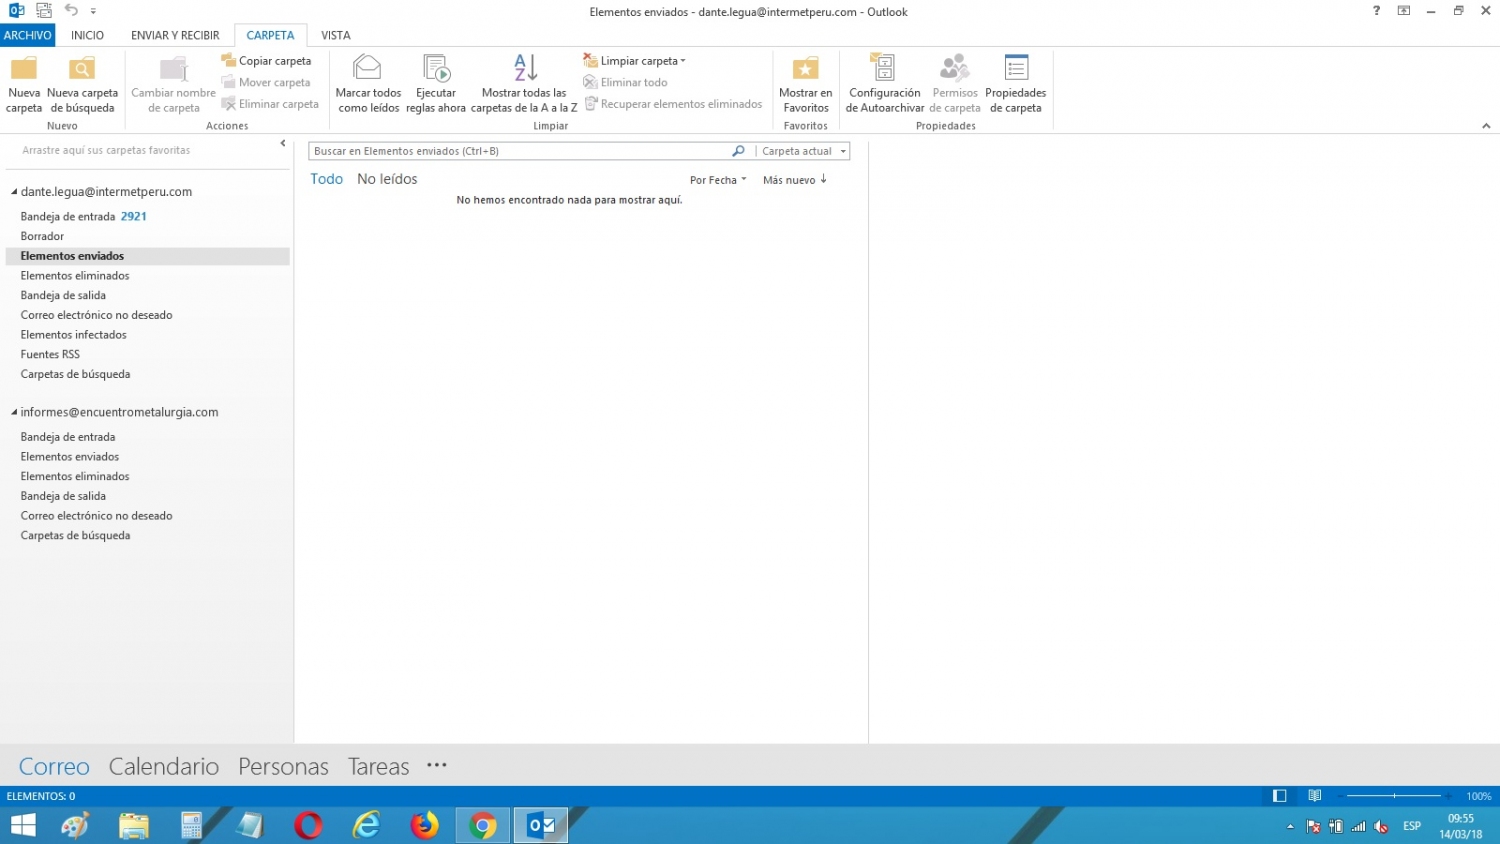Open Fuentes RSS folder
Screen dimensions: 1500x844
(x=50, y=354)
